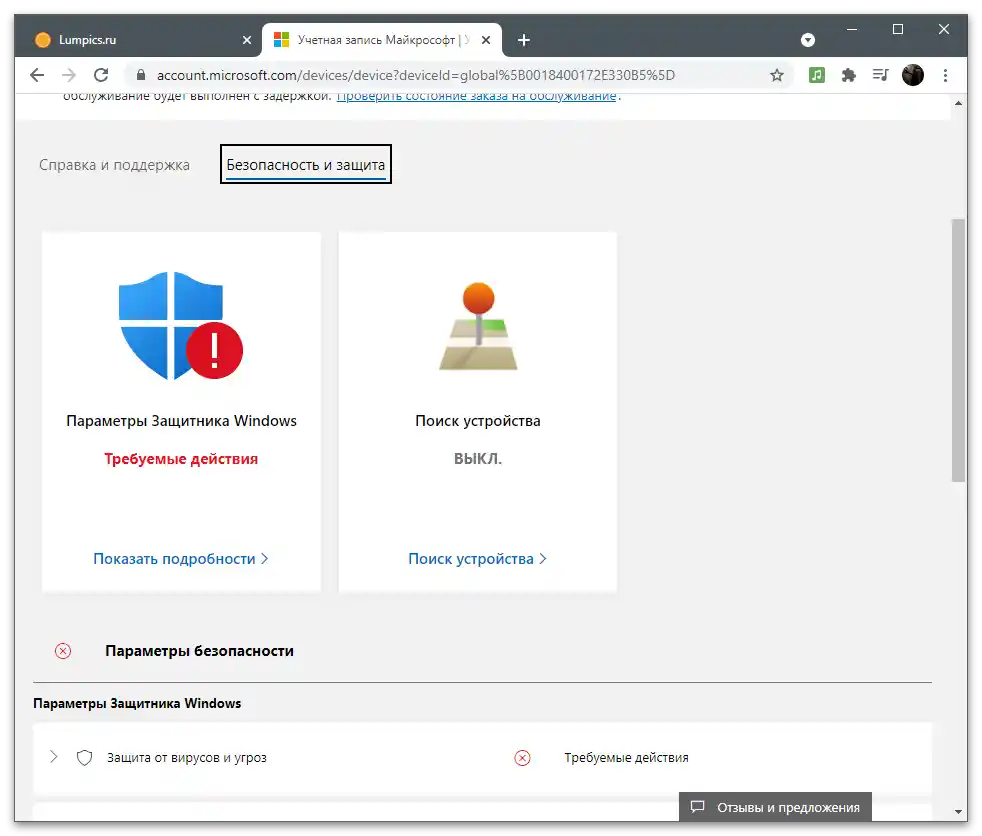982x836 pixels.
Task: Click the page vertical scrollbar thumb
Action: tap(958, 351)
